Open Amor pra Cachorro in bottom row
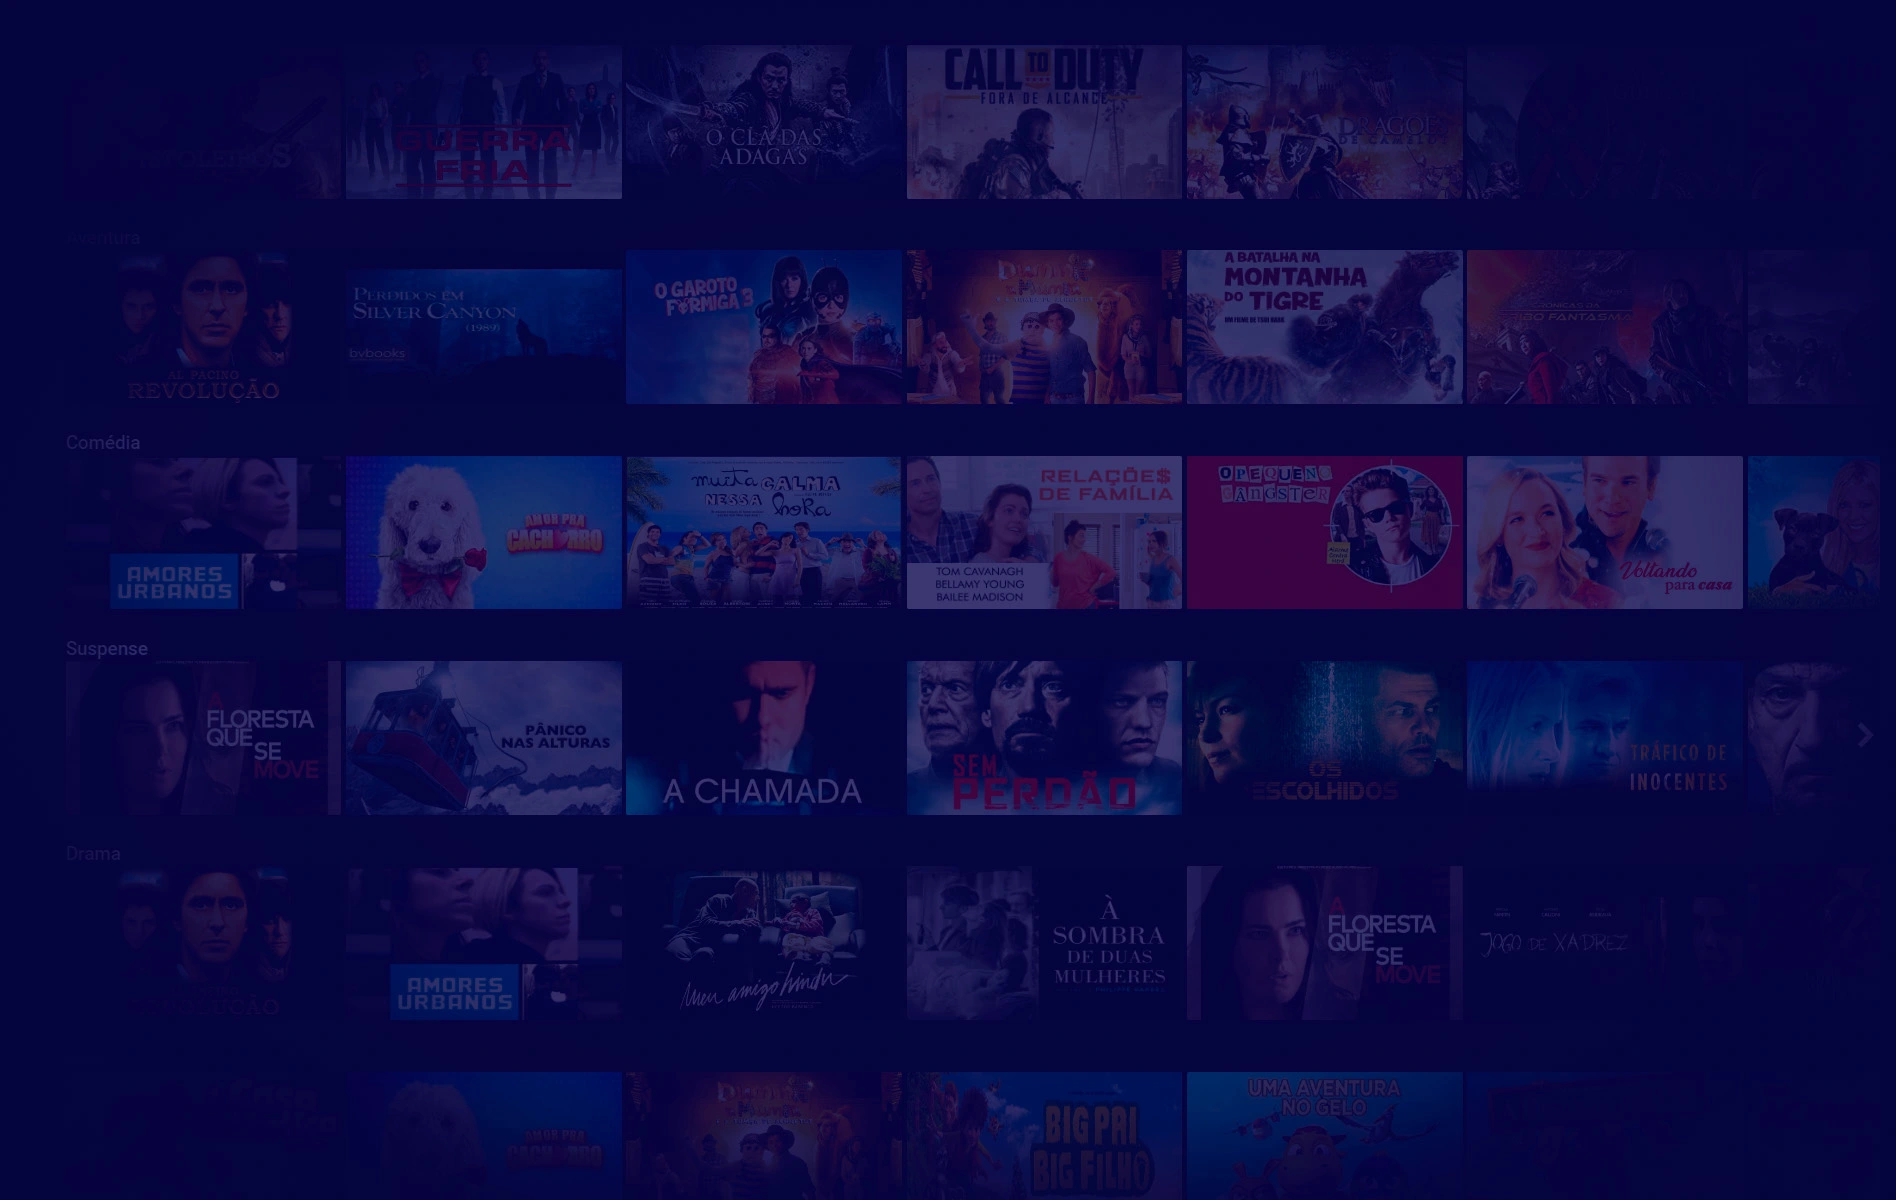 coord(484,1136)
